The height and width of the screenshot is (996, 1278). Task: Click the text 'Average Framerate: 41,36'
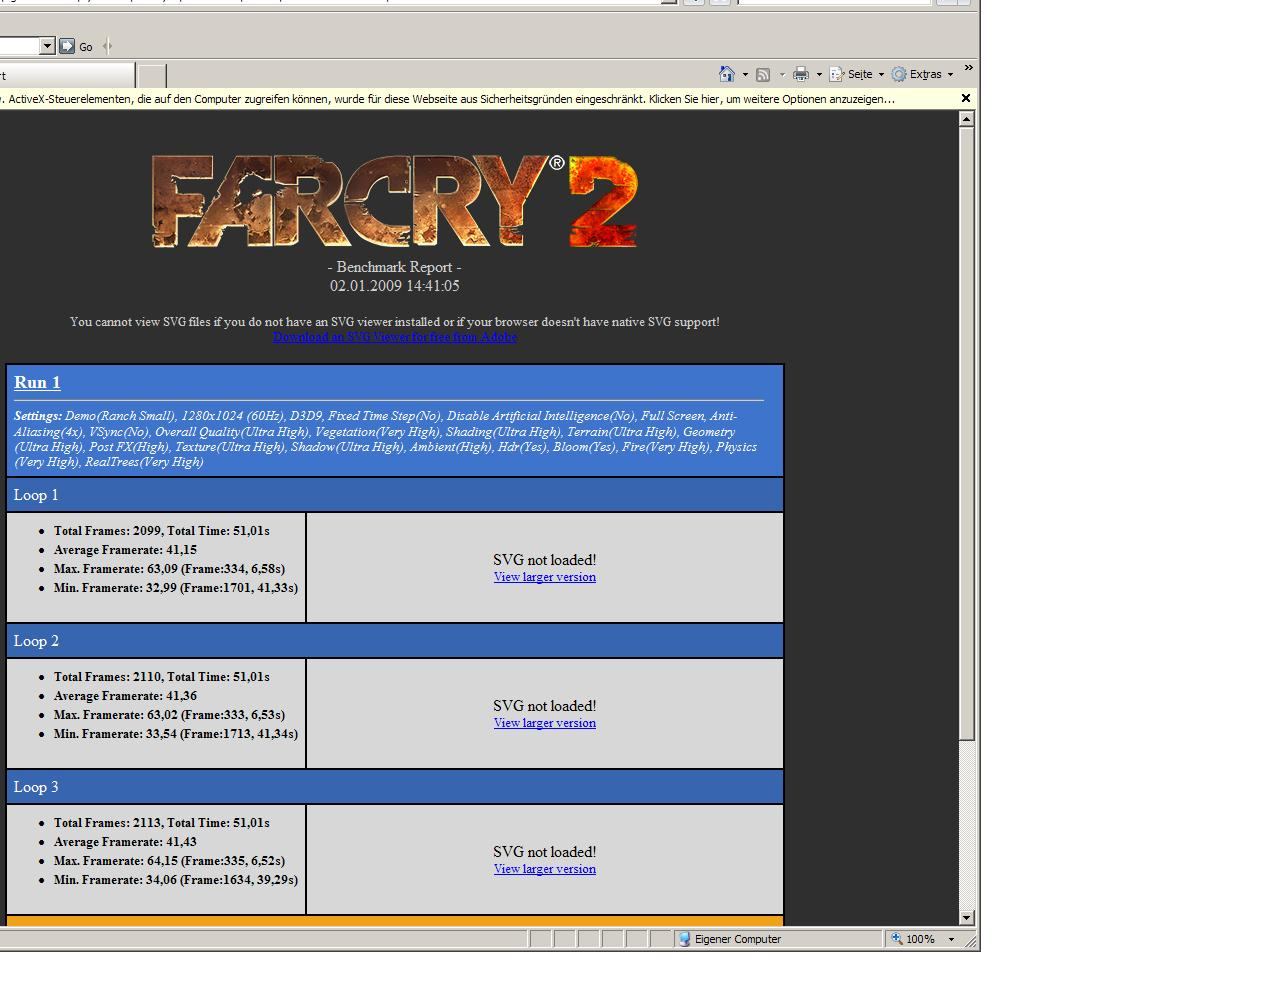tap(125, 696)
